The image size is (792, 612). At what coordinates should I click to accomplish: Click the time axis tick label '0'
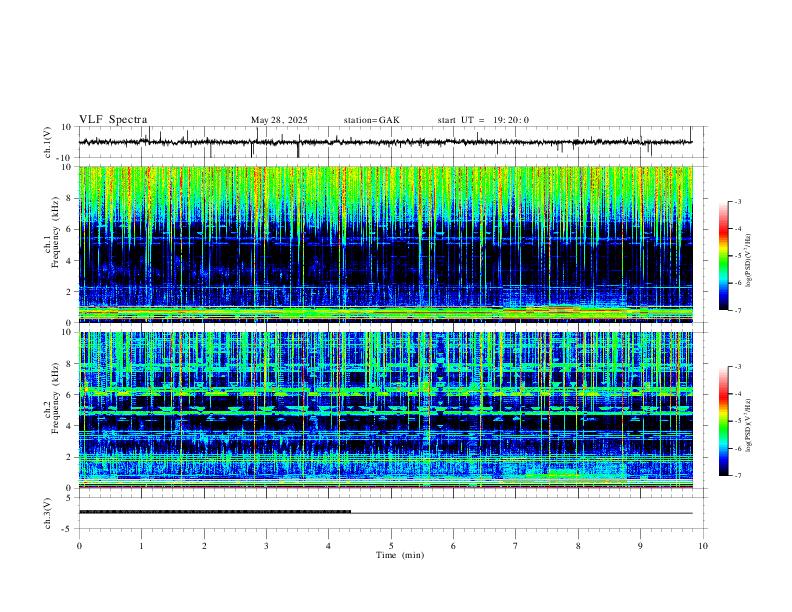pos(79,546)
